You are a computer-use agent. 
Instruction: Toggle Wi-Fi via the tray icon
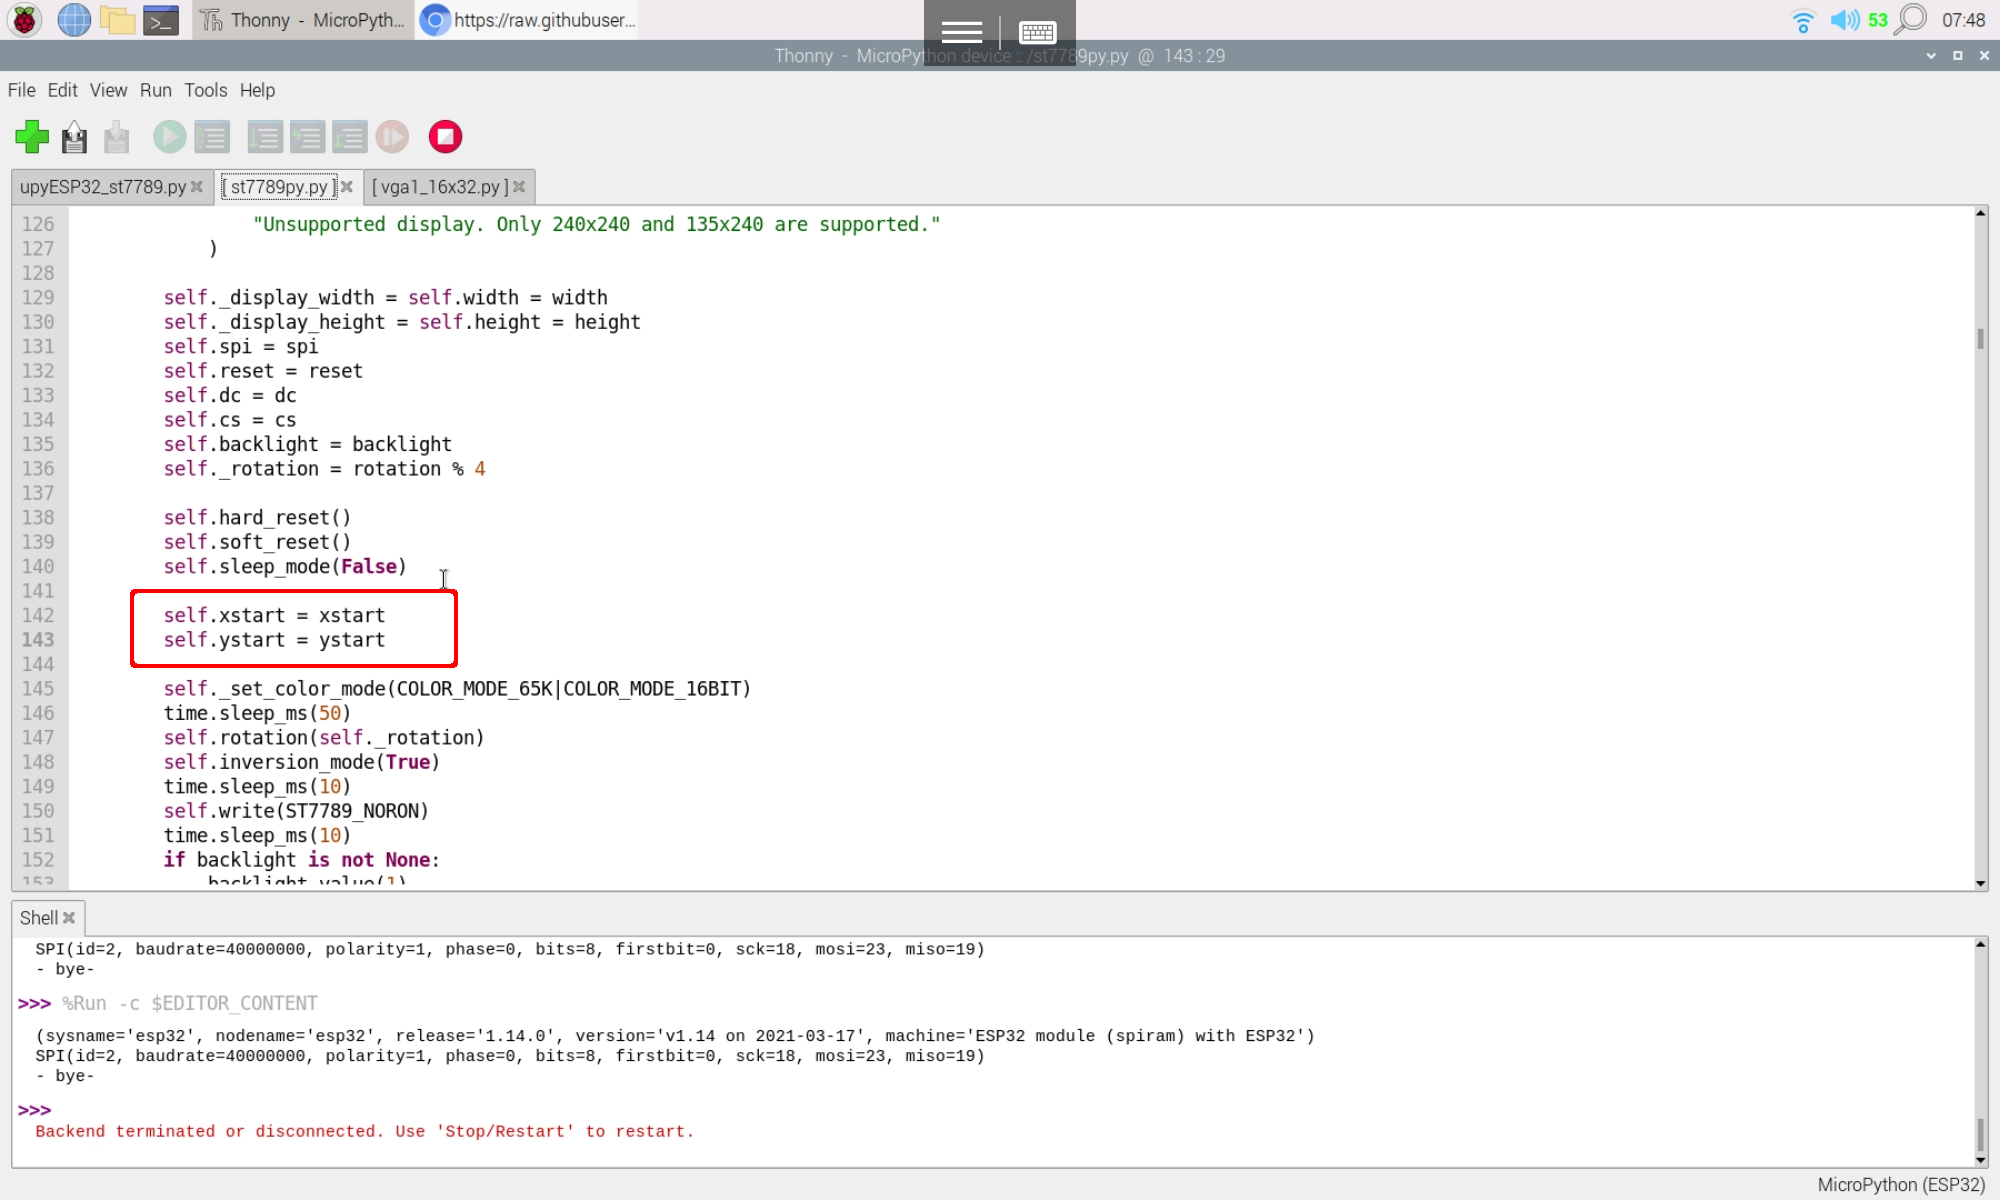pos(1802,18)
